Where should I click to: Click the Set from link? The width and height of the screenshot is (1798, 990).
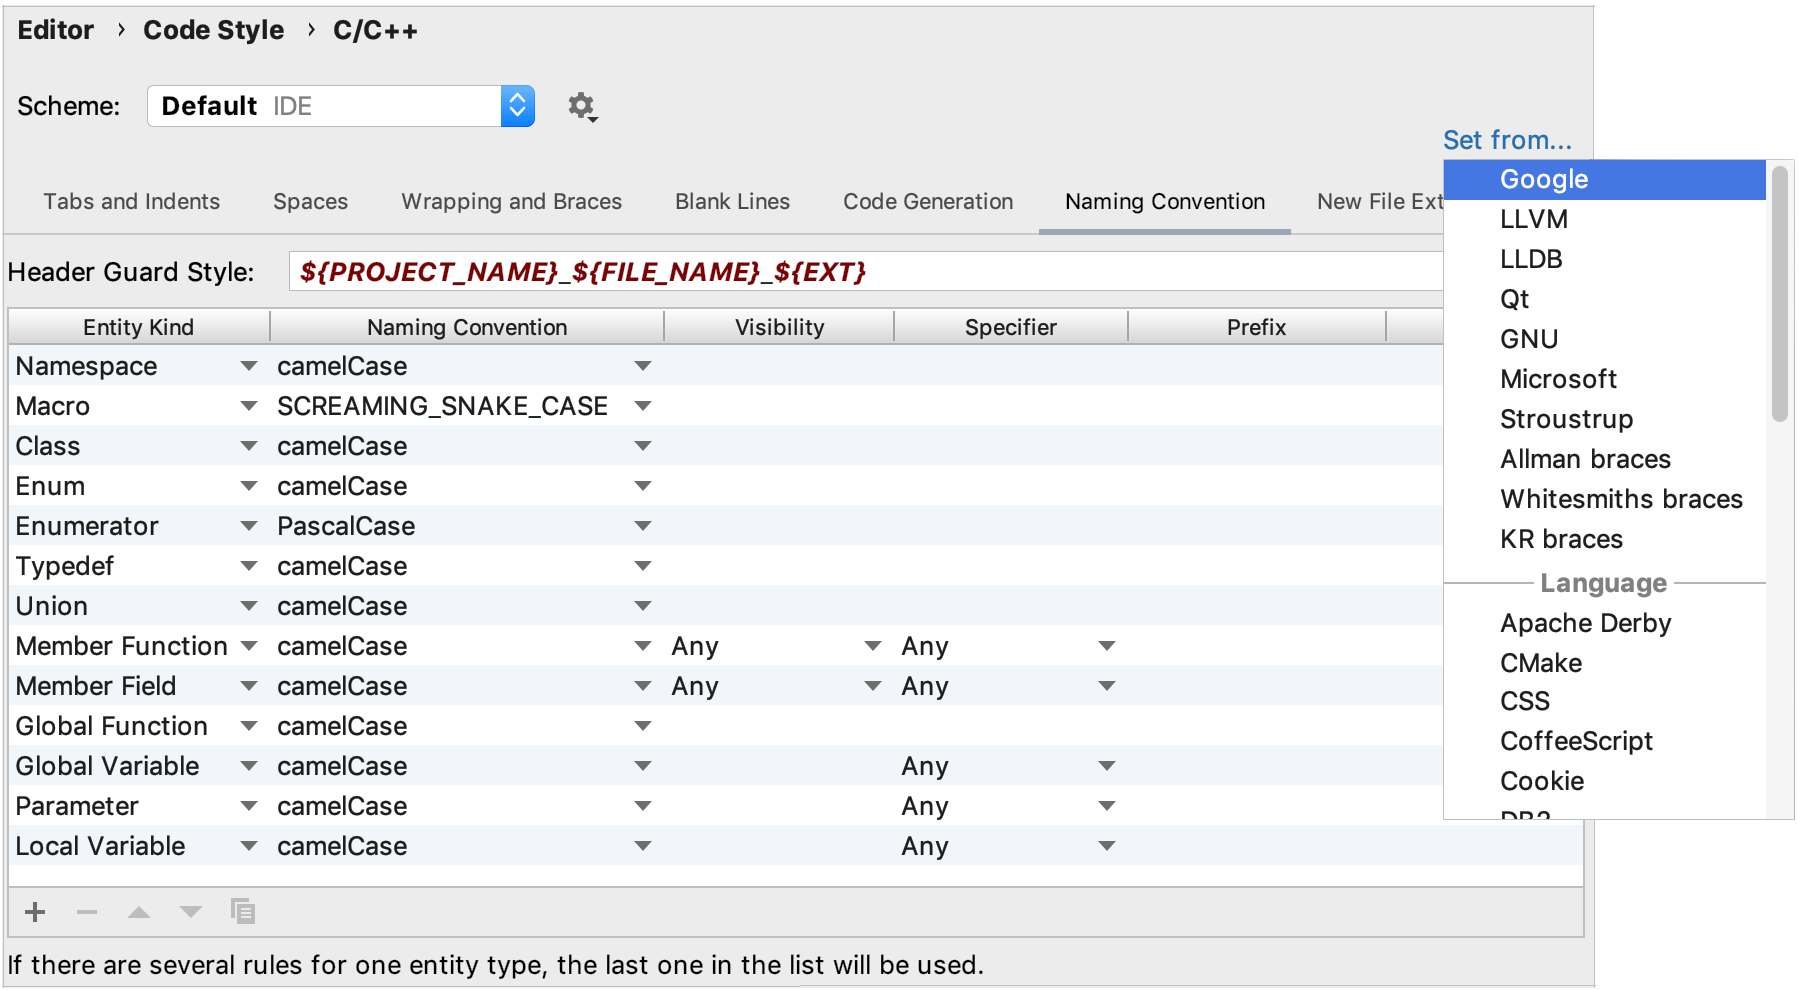(1507, 140)
